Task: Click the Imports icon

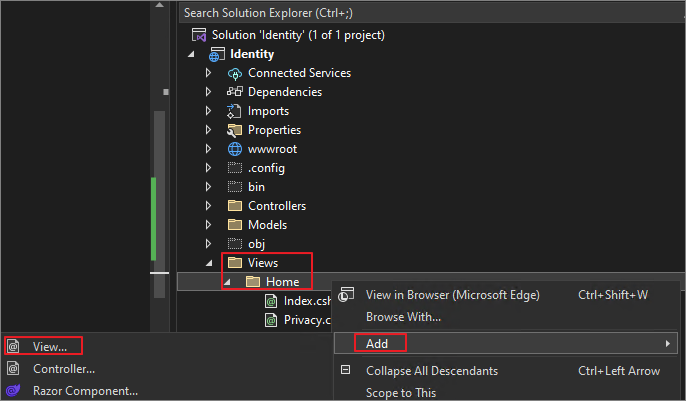Action: [234, 111]
